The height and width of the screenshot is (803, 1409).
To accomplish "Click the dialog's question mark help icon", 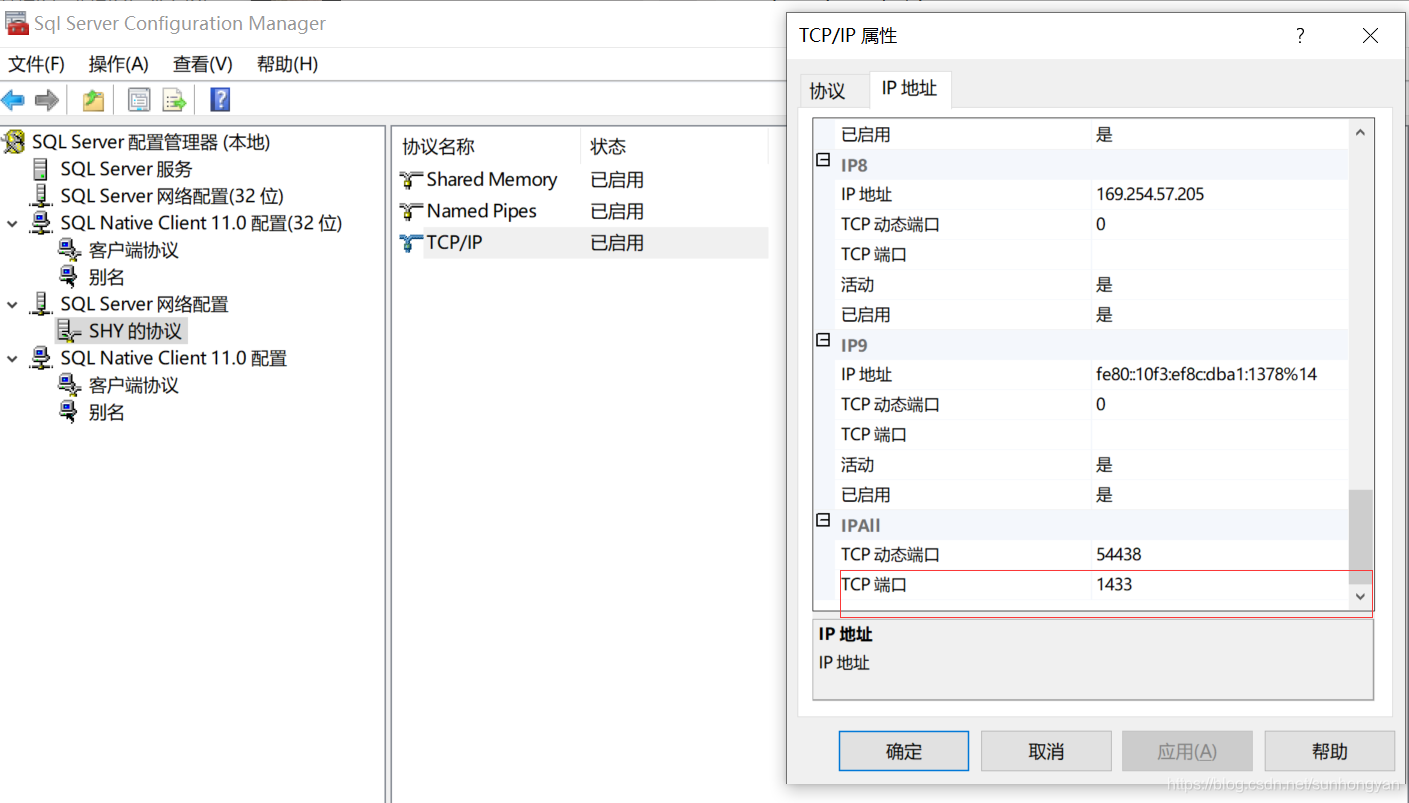I will click(1300, 36).
